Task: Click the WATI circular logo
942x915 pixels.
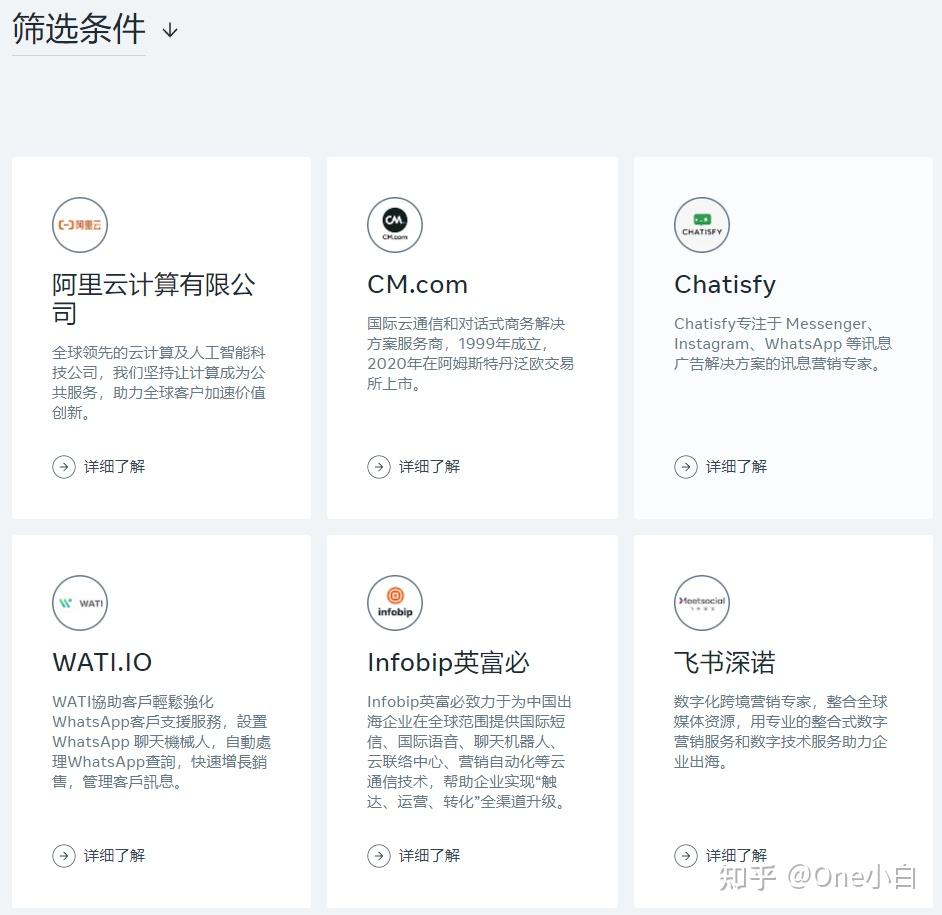Action: 80,603
